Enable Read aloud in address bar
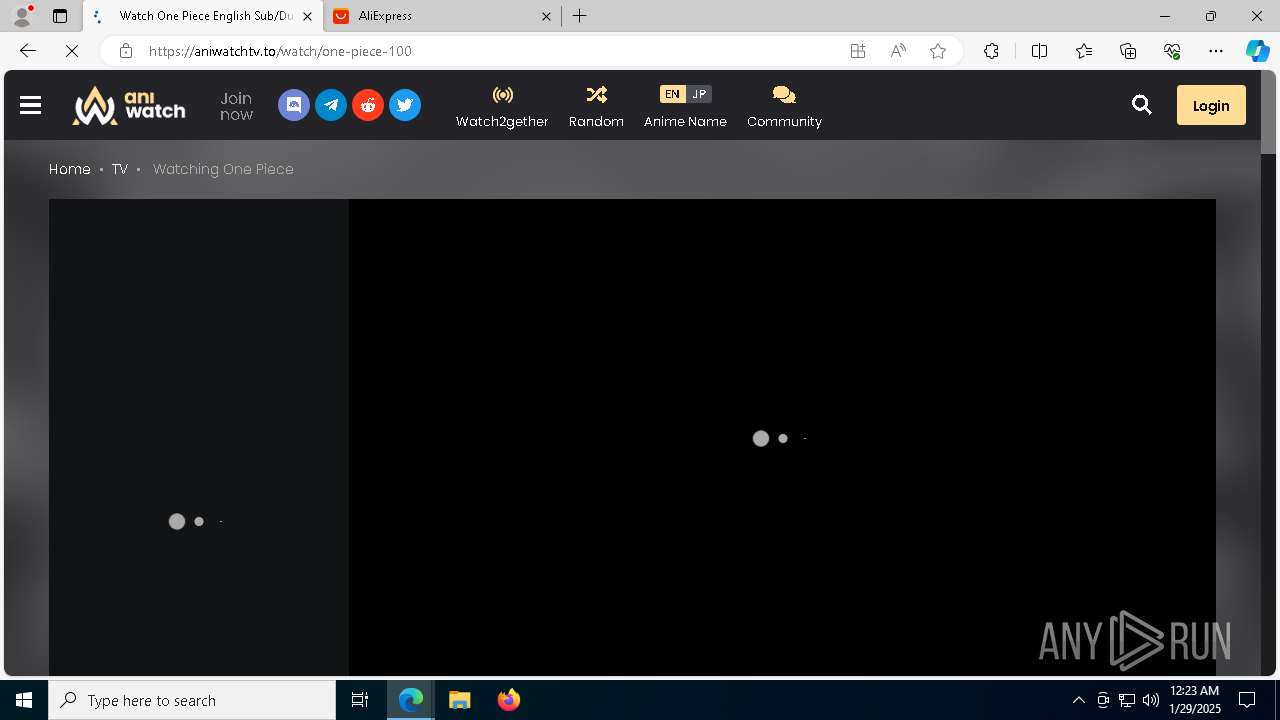This screenshot has width=1280, height=720. tap(898, 51)
